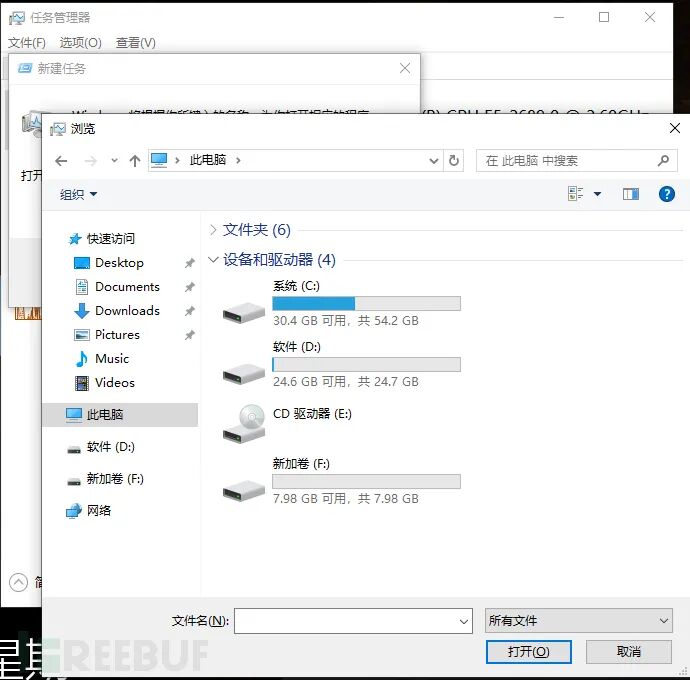The height and width of the screenshot is (680, 690).
Task: Expand the 文件夹 (6) group
Action: coord(213,230)
